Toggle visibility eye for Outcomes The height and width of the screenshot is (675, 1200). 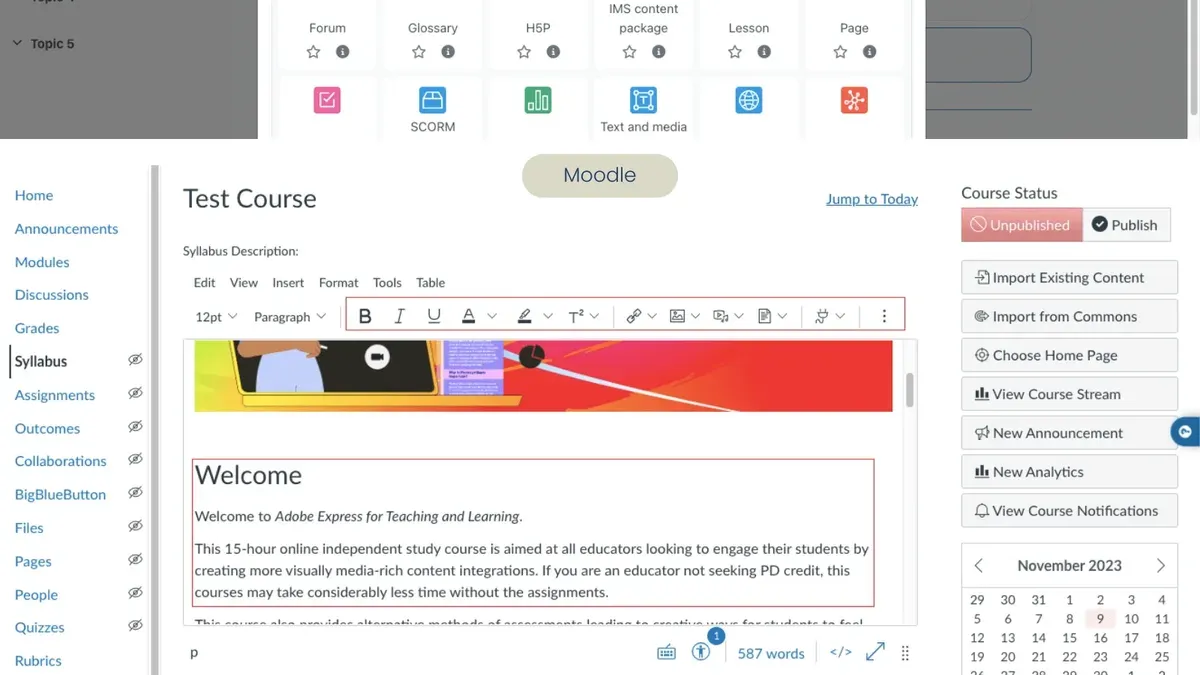tap(135, 427)
